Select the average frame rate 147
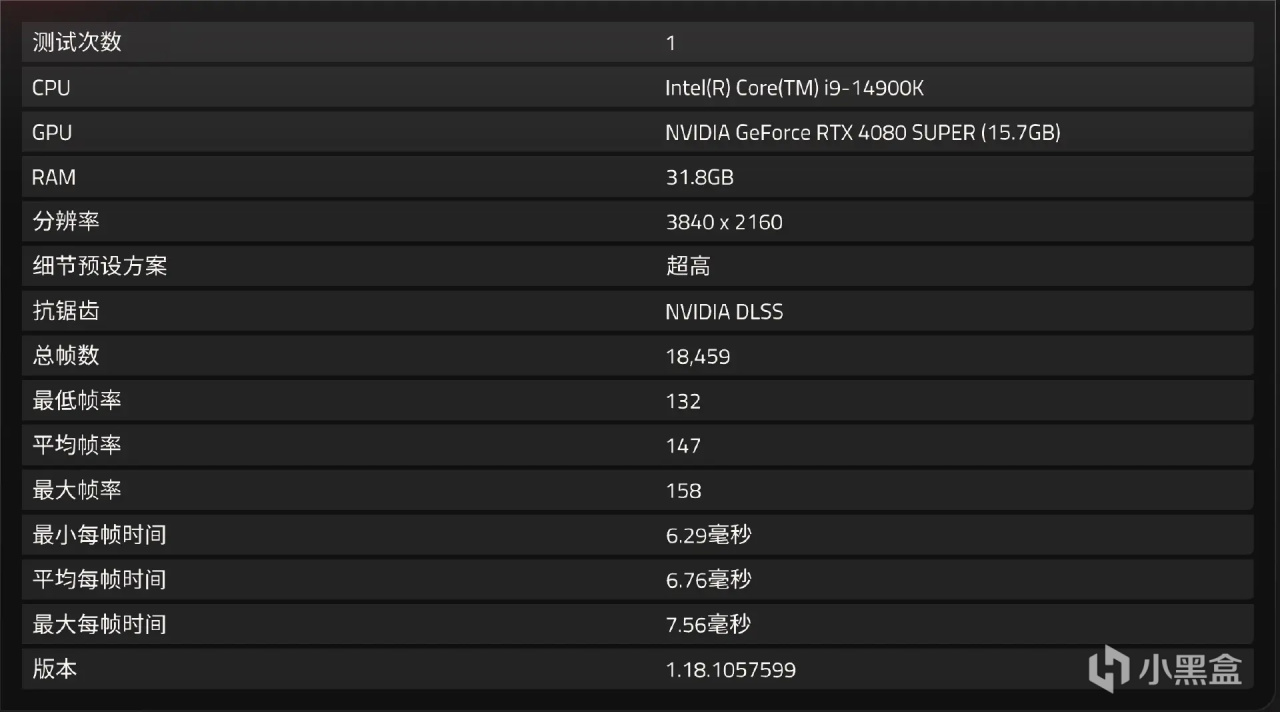Viewport: 1280px width, 712px height. tap(683, 446)
